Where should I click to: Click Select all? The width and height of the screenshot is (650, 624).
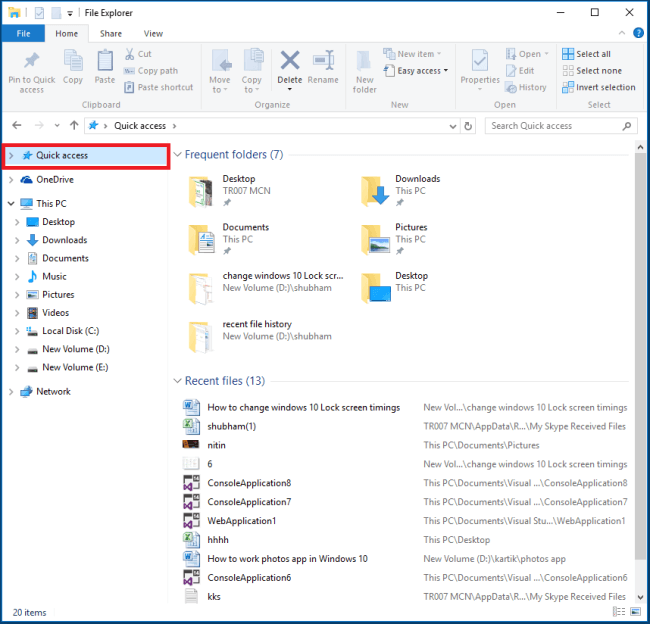pos(587,54)
